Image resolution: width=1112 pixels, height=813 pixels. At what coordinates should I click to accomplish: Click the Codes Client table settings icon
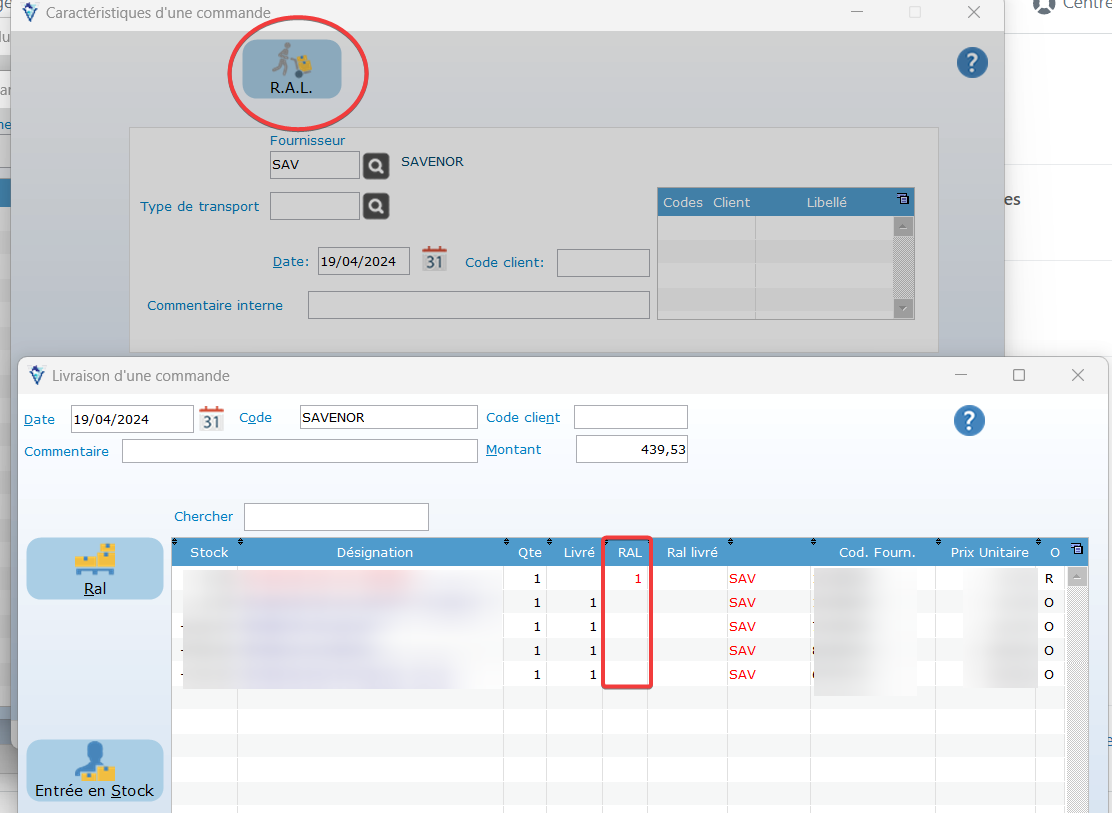[903, 199]
